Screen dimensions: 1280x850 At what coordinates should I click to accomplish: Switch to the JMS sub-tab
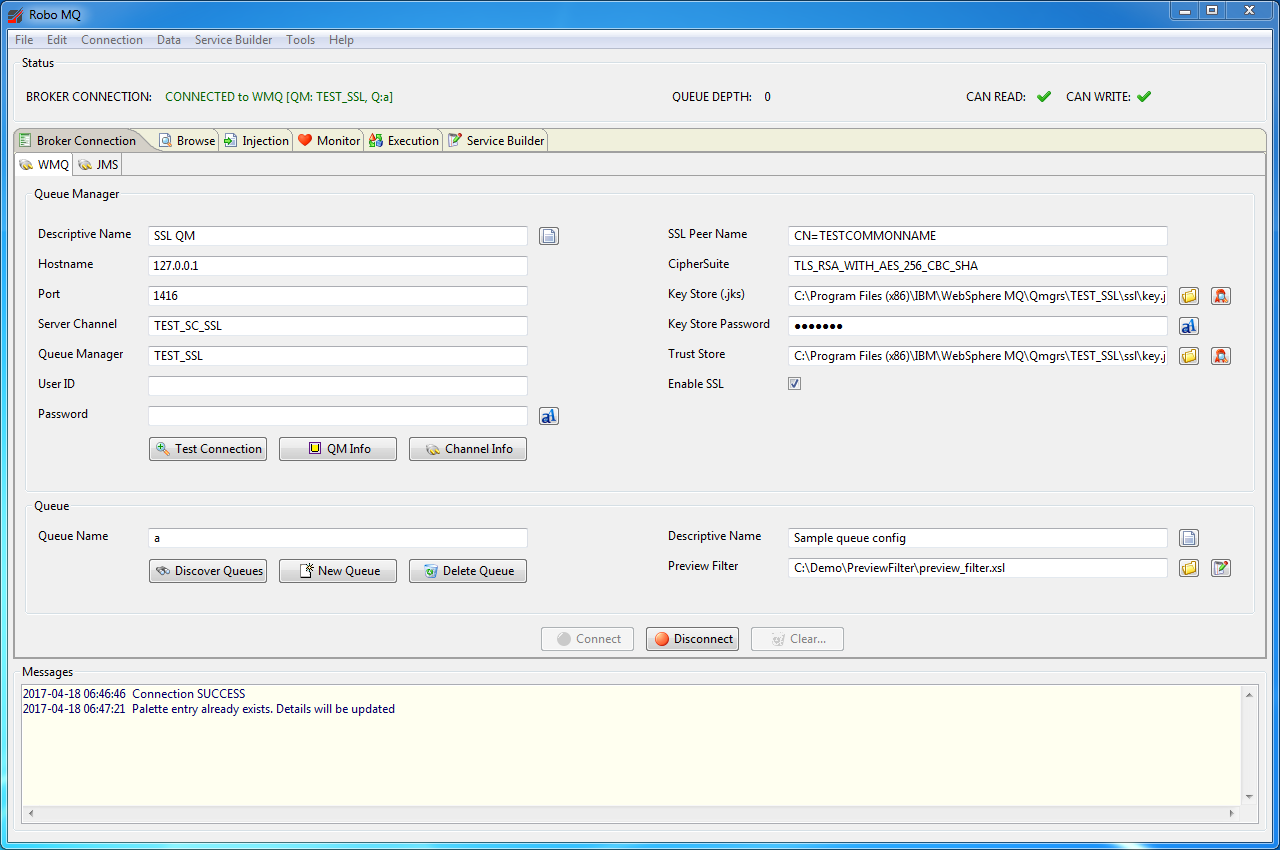[98, 164]
